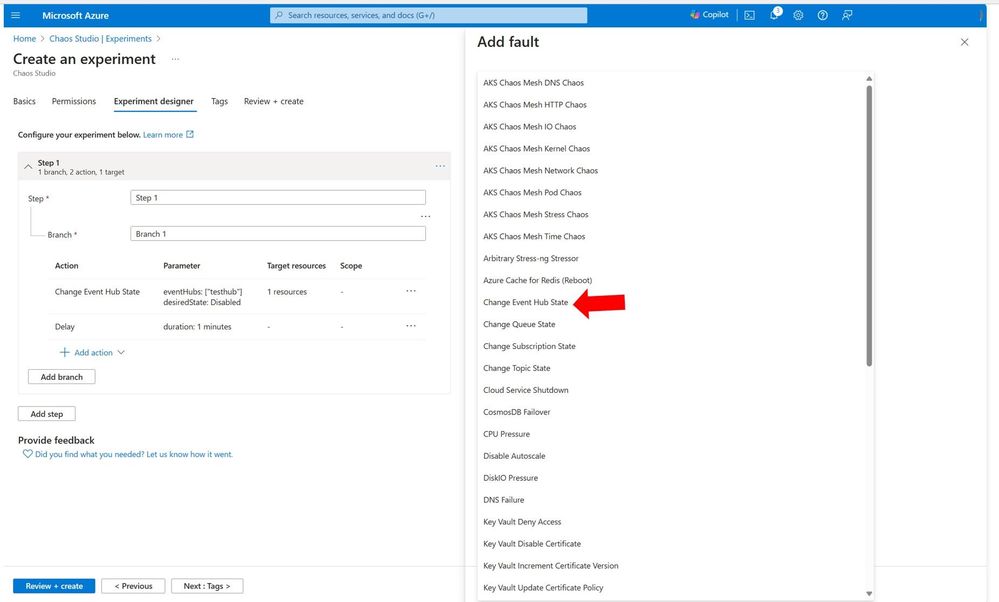Screen dimensions: 999x602
Task: Select Change Event Hub State in the fault list
Action: pyautogui.click(x=526, y=303)
